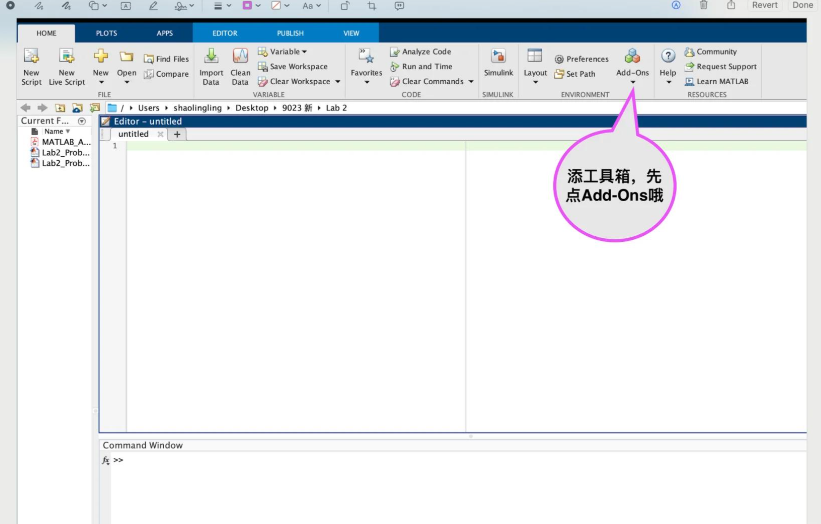Image resolution: width=821 pixels, height=524 pixels.
Task: Click the New Script icon
Action: (x=31, y=57)
